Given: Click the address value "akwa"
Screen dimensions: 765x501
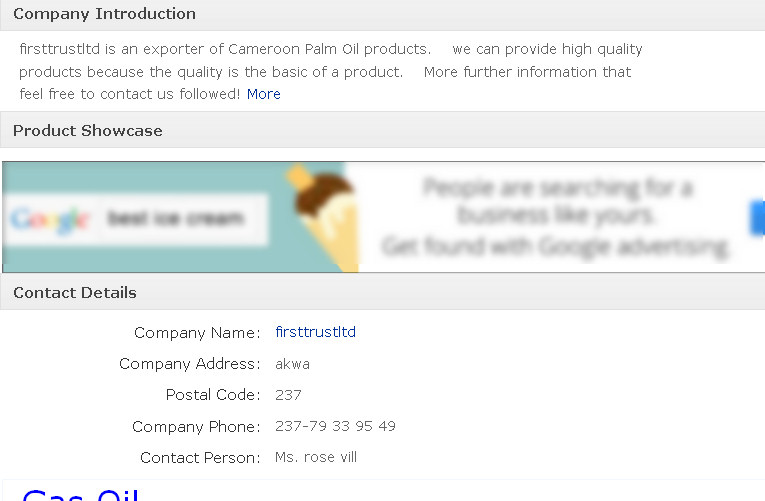Looking at the screenshot, I should [292, 364].
